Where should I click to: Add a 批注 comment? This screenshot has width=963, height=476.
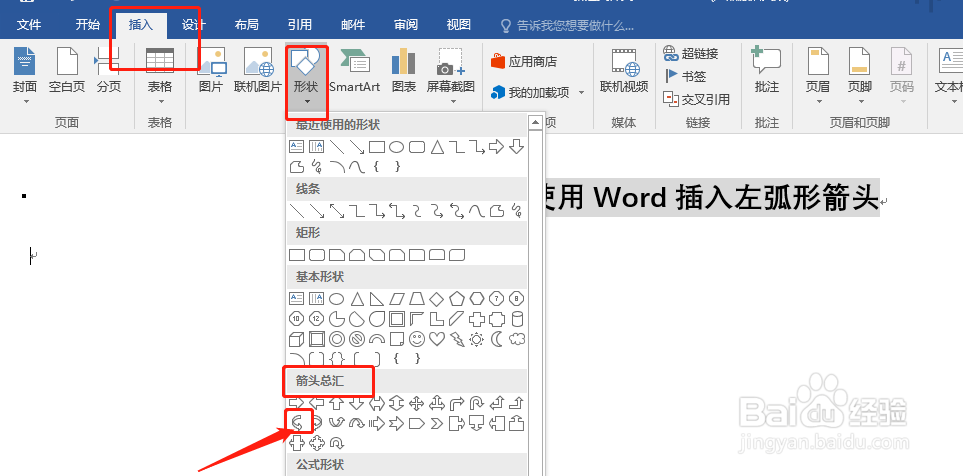click(x=766, y=71)
